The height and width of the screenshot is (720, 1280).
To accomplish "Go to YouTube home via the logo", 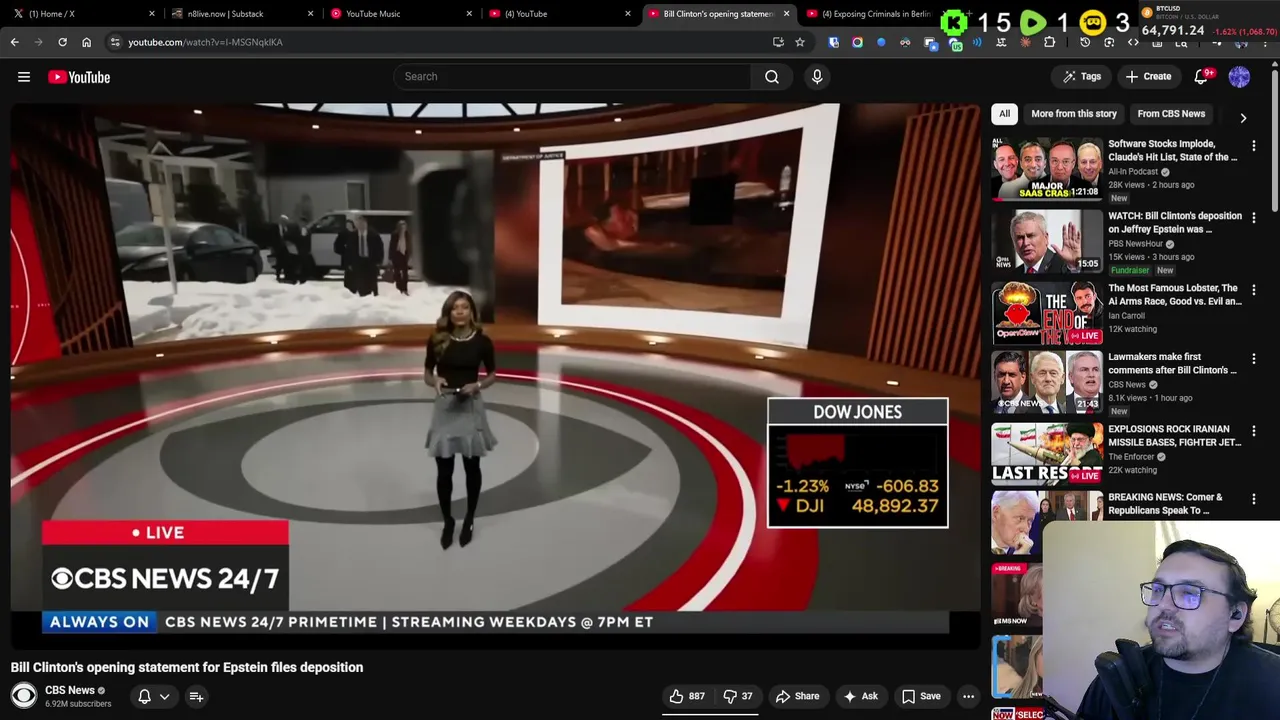I will [x=79, y=77].
